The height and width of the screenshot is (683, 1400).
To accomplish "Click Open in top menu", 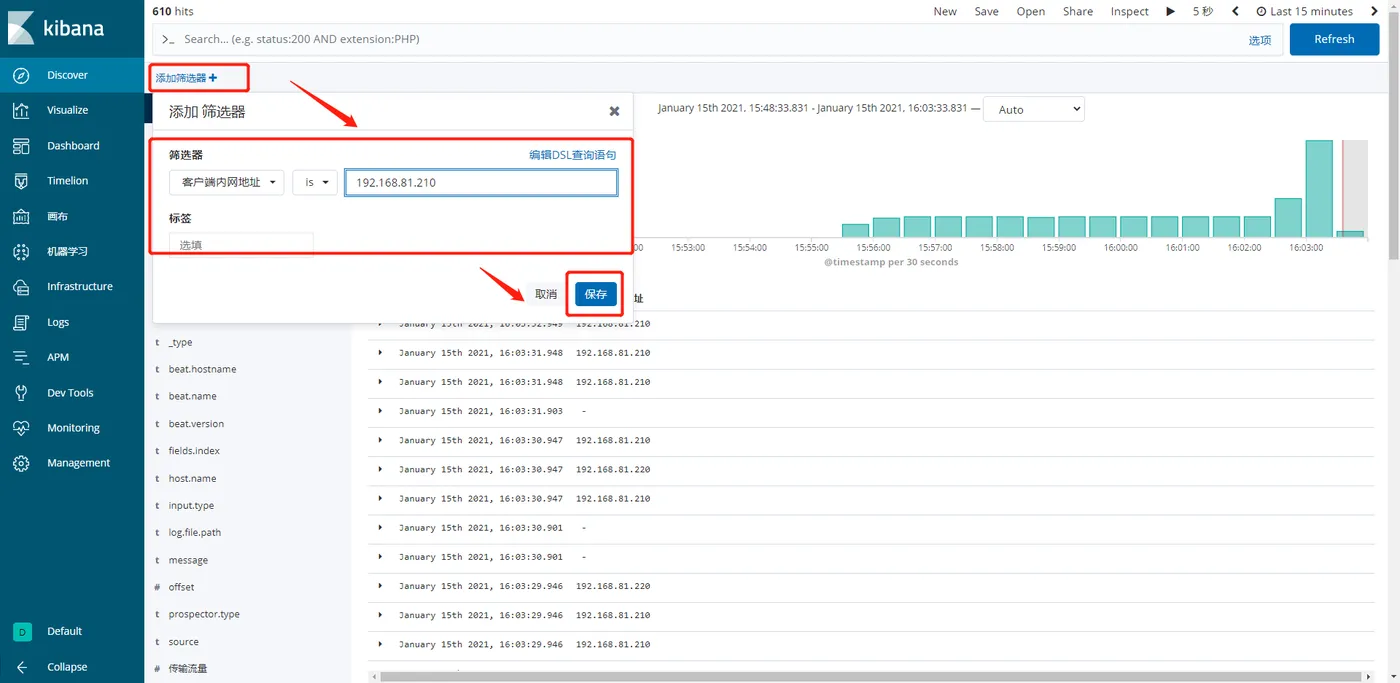I will (x=1031, y=11).
